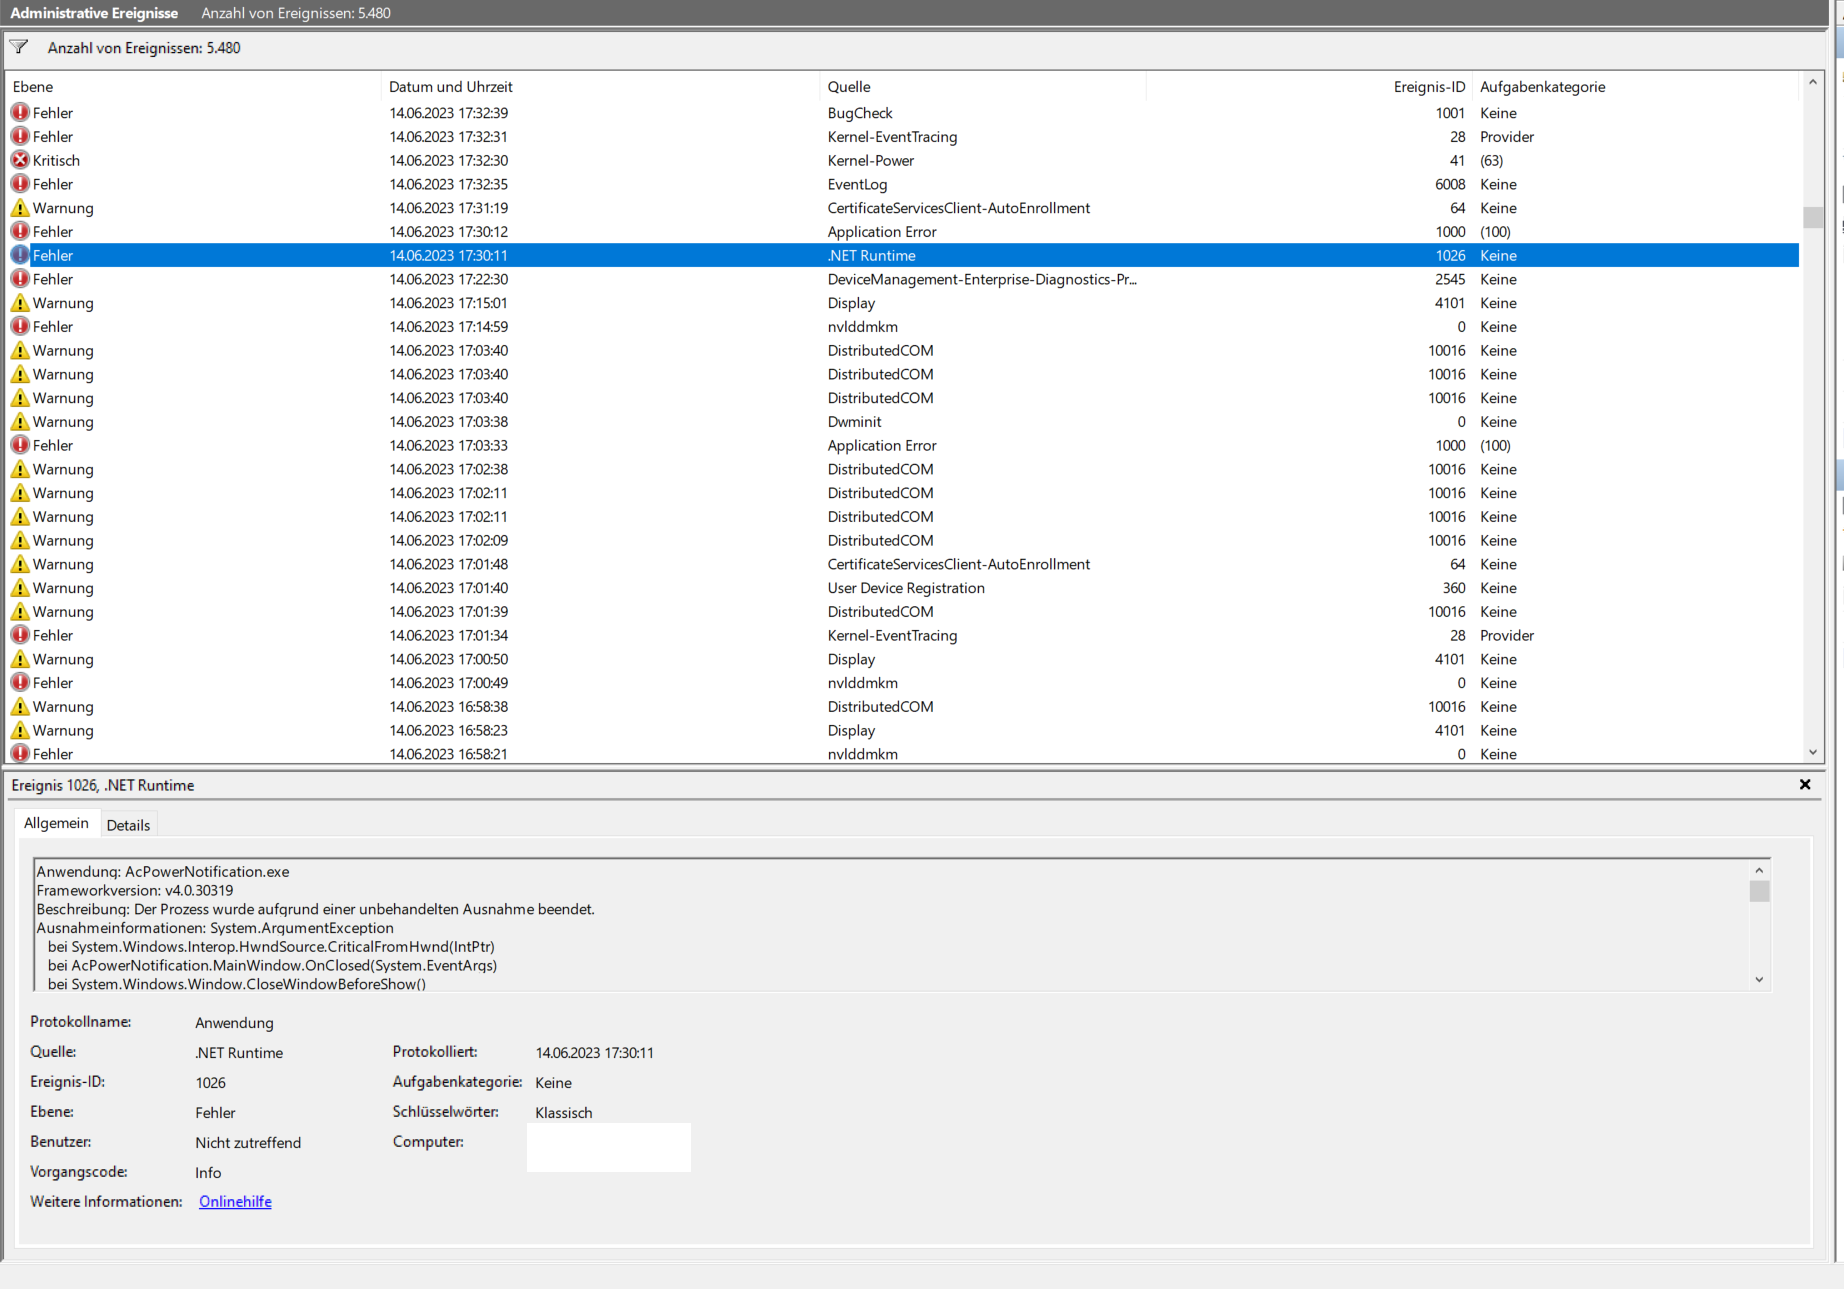The image size is (1844, 1289).
Task: Click the error icon of the BugCheck event
Action: click(x=20, y=113)
